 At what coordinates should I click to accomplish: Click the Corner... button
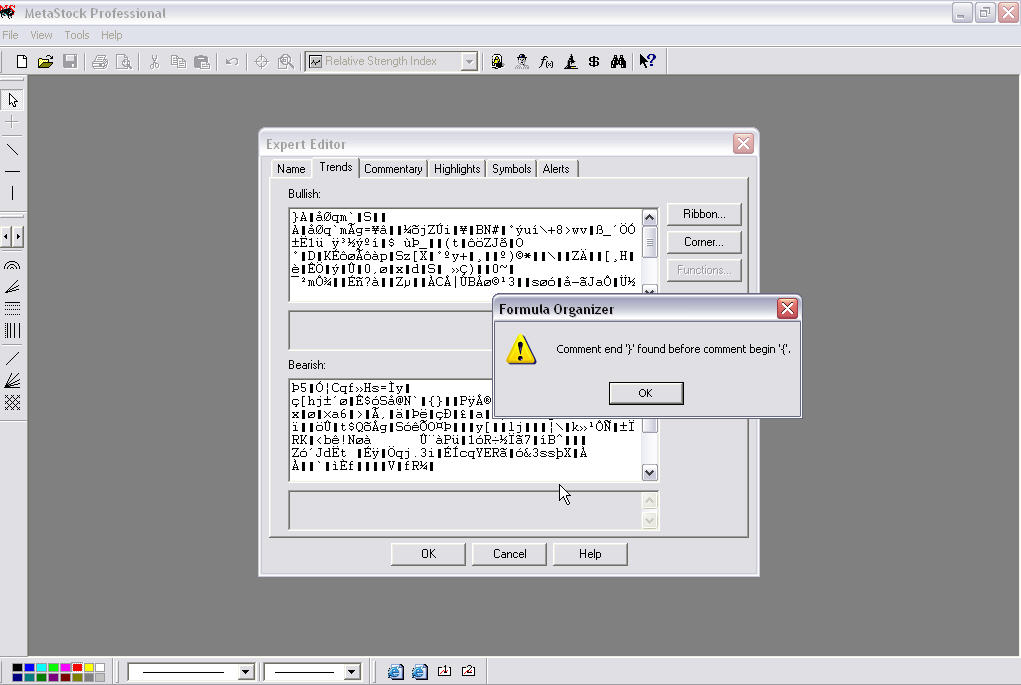pos(704,242)
